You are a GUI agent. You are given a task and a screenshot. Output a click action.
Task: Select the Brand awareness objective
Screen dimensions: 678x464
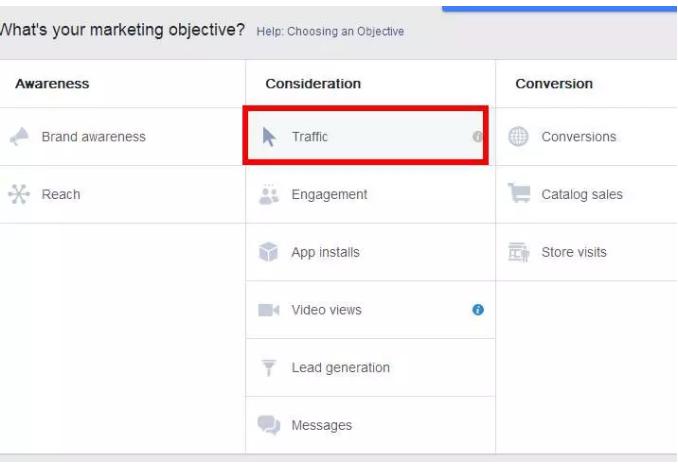[93, 137]
